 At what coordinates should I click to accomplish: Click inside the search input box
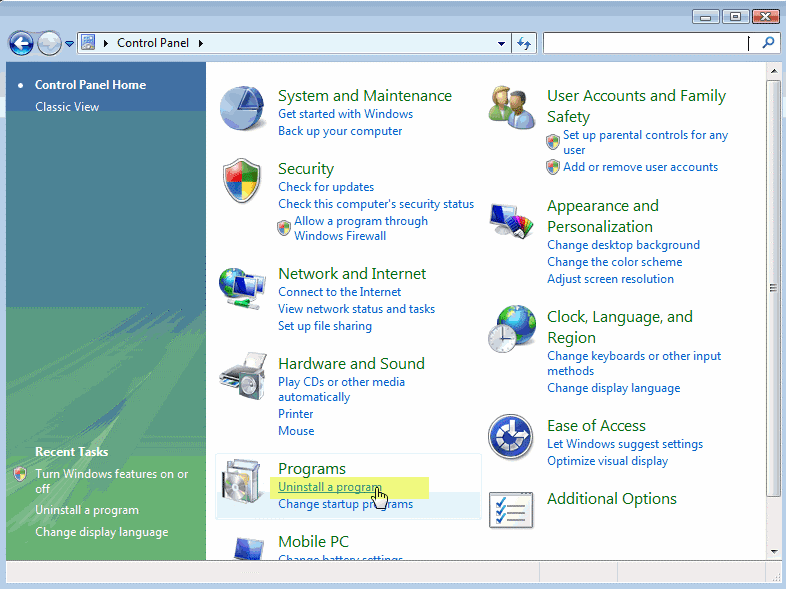pyautogui.click(x=651, y=43)
